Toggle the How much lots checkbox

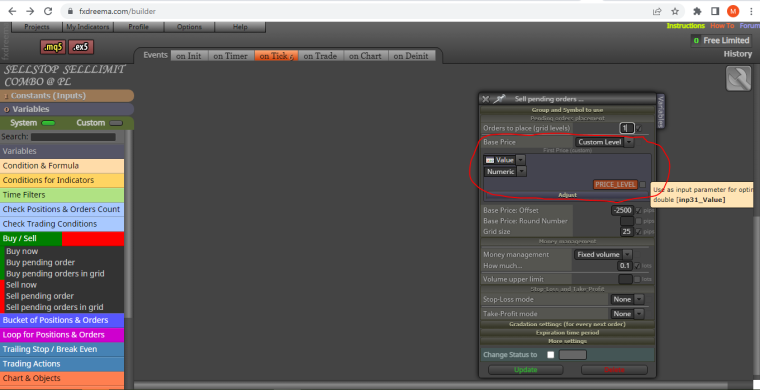pyautogui.click(x=637, y=265)
